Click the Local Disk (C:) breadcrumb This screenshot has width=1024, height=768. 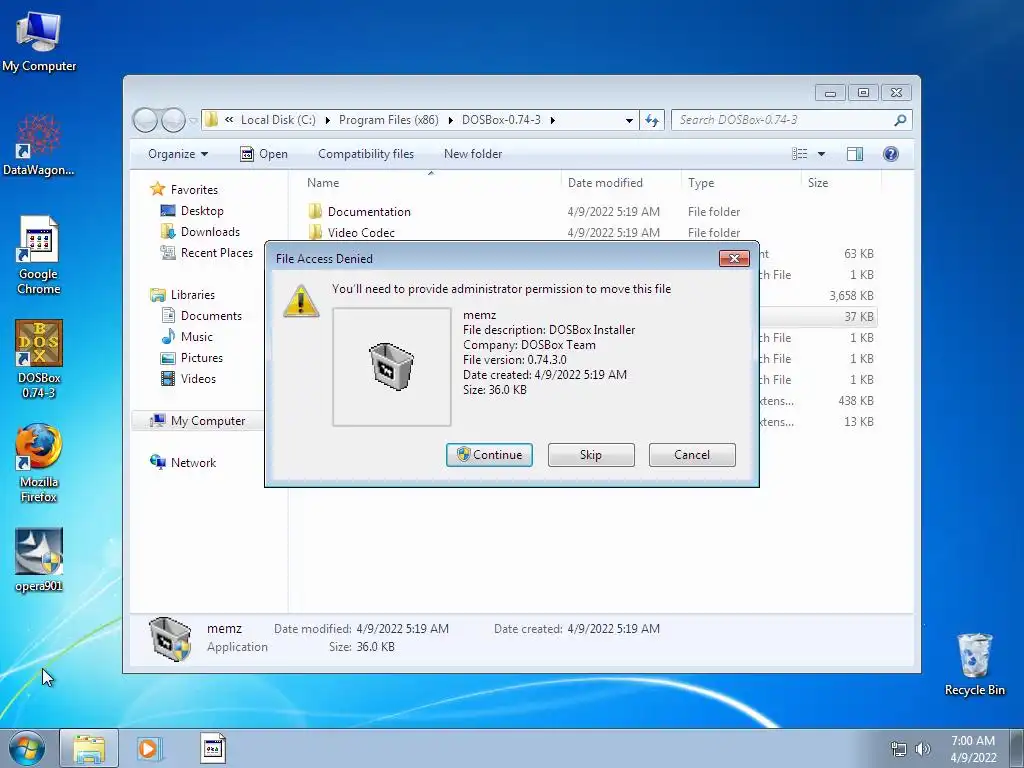click(278, 120)
